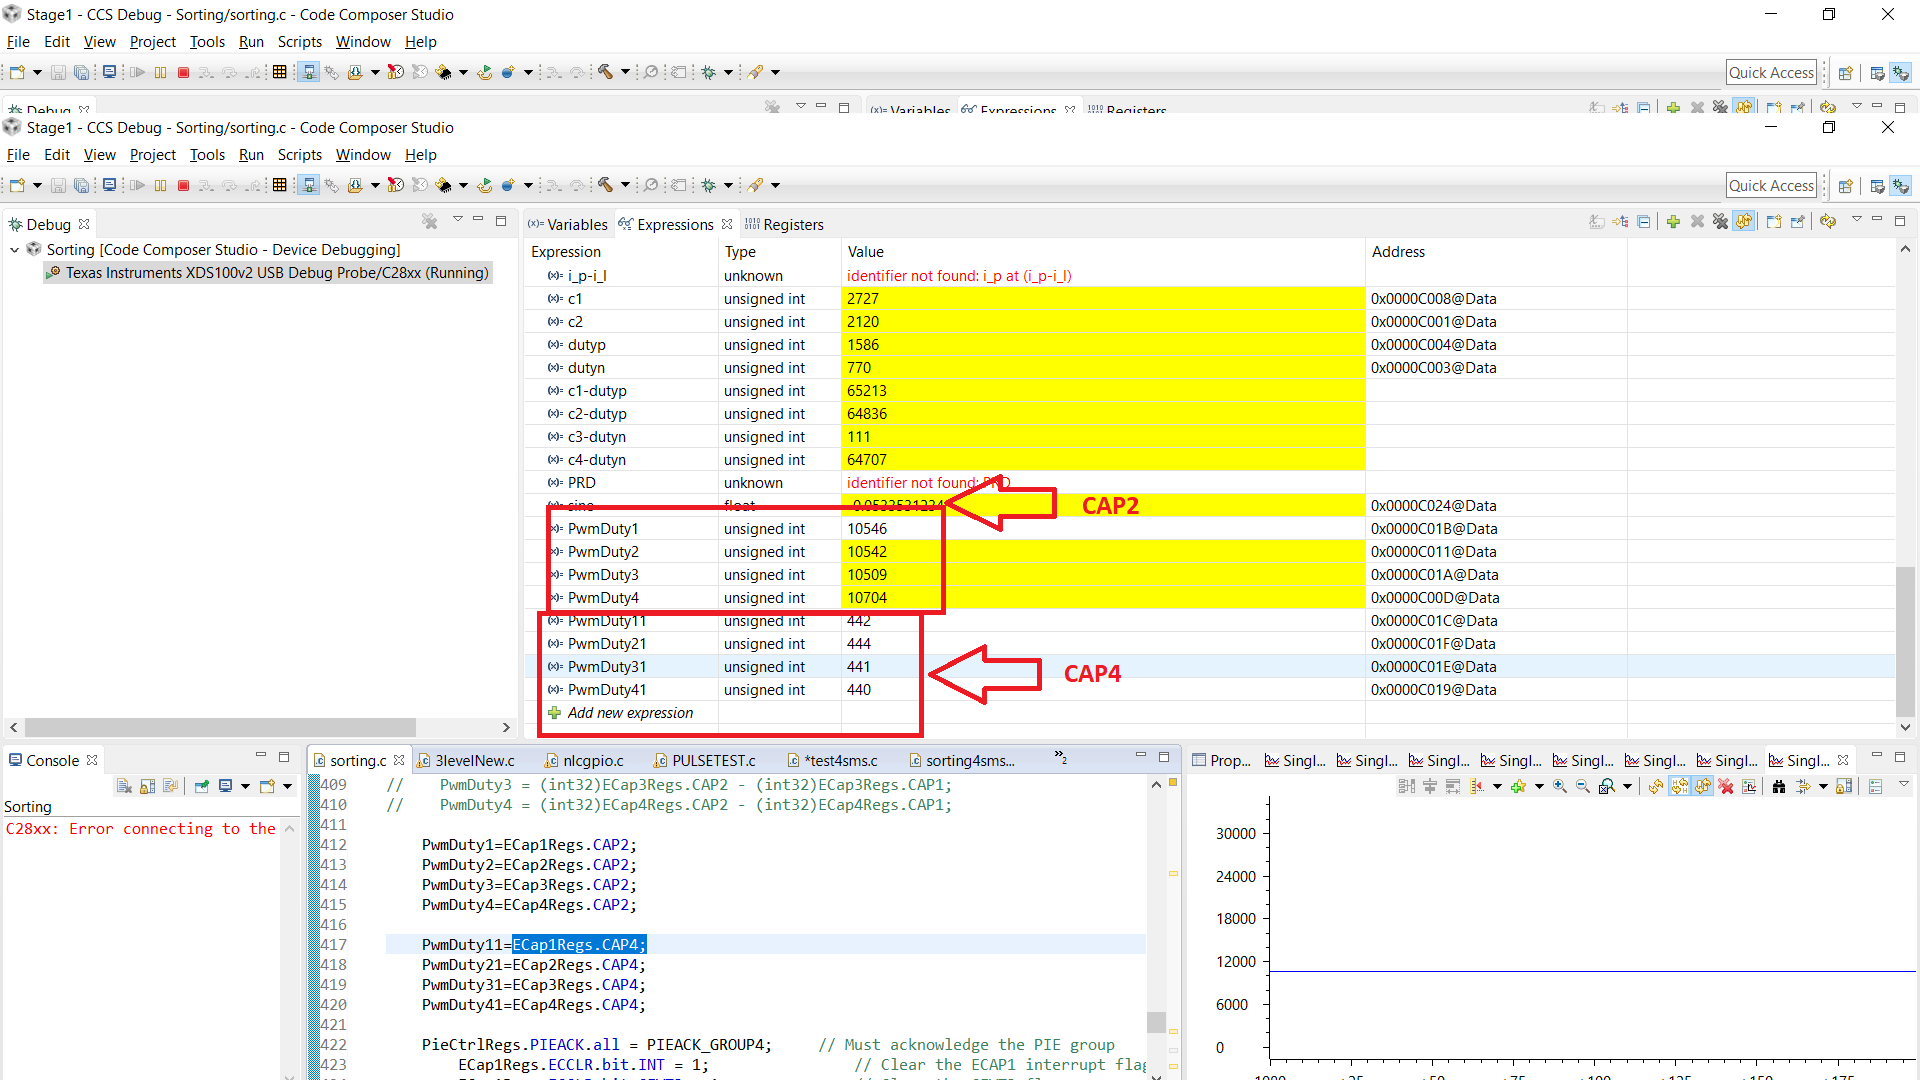Image resolution: width=1920 pixels, height=1080 pixels.
Task: Click Collapse All icon in Expressions toolbar
Action: coord(1643,222)
